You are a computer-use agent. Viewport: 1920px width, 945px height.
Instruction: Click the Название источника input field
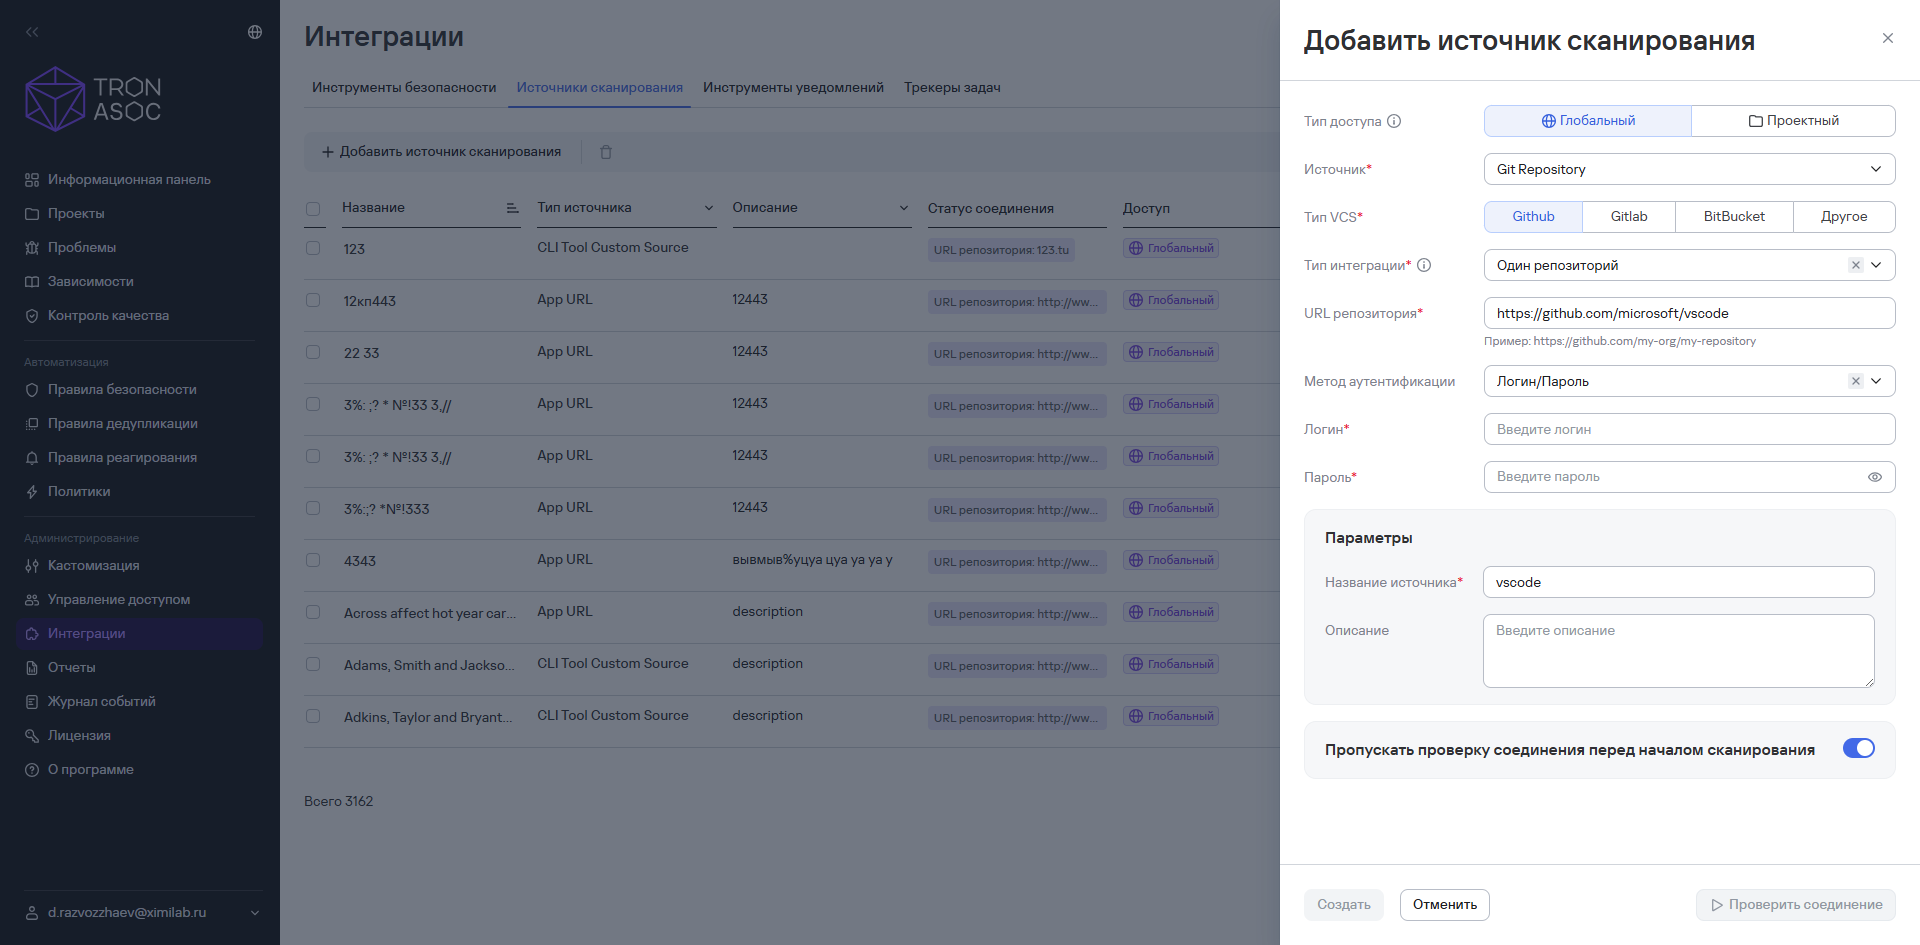pos(1678,582)
